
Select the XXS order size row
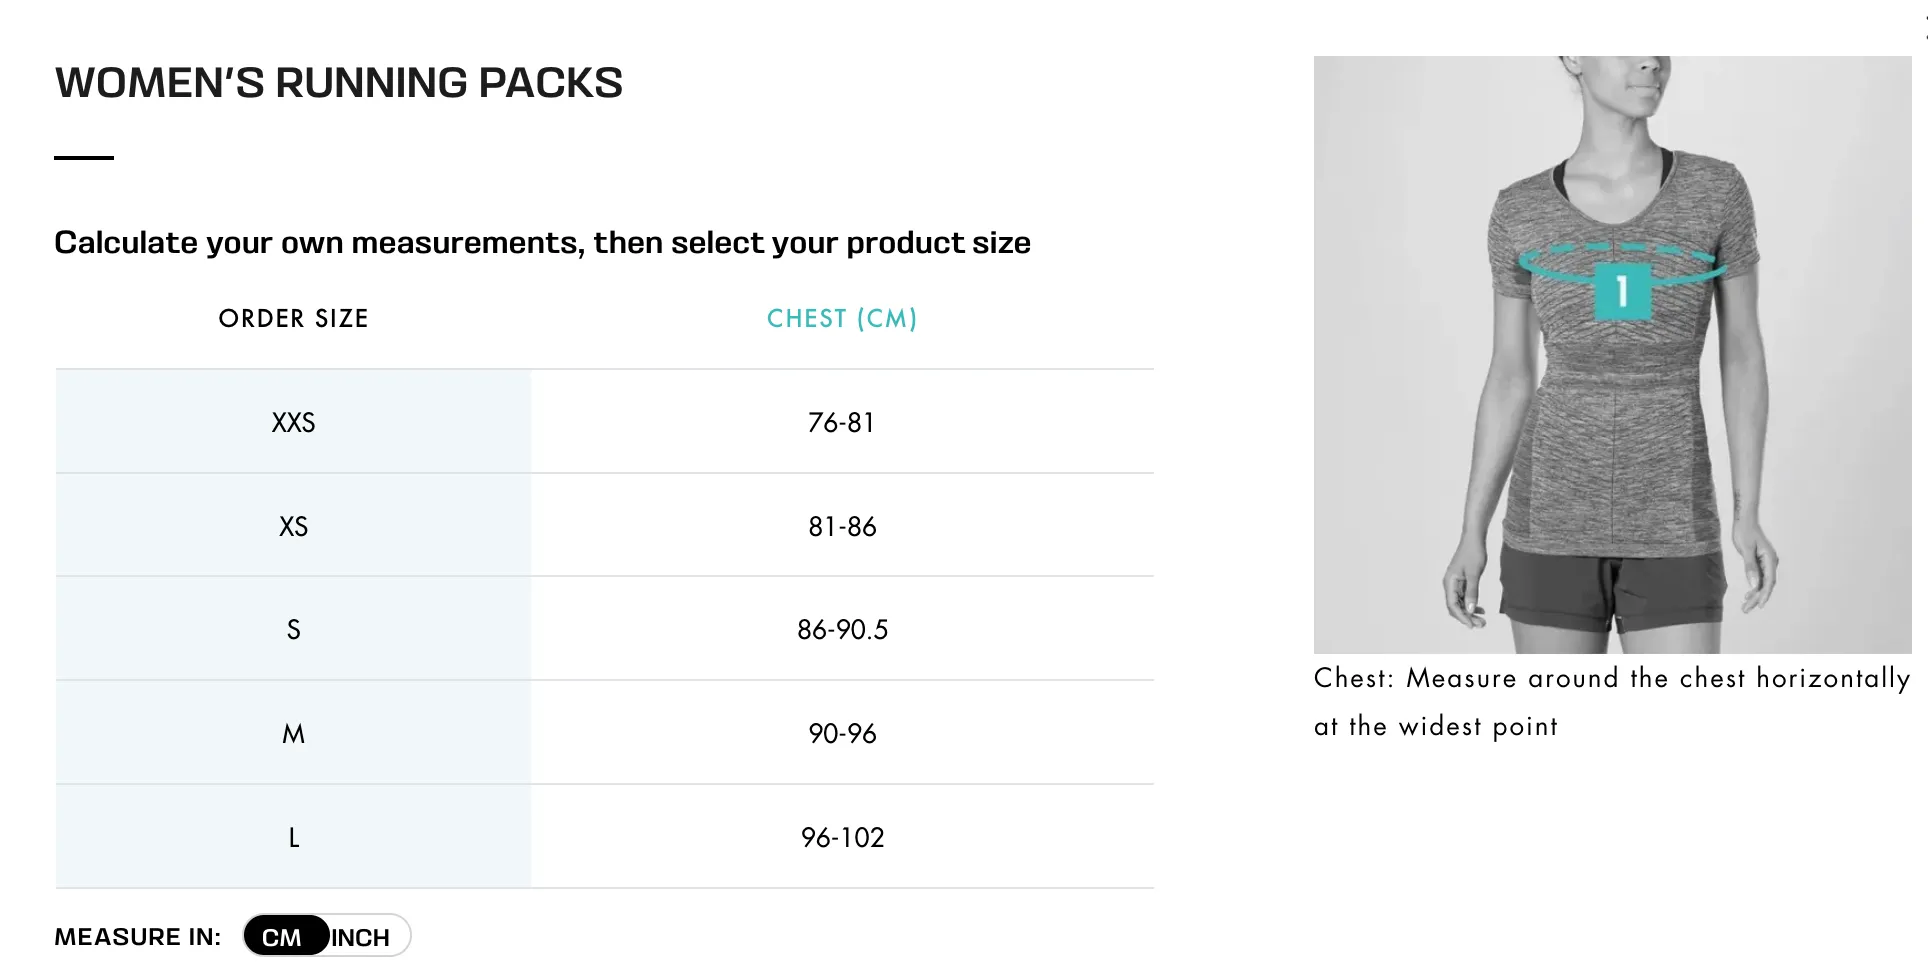pos(604,422)
